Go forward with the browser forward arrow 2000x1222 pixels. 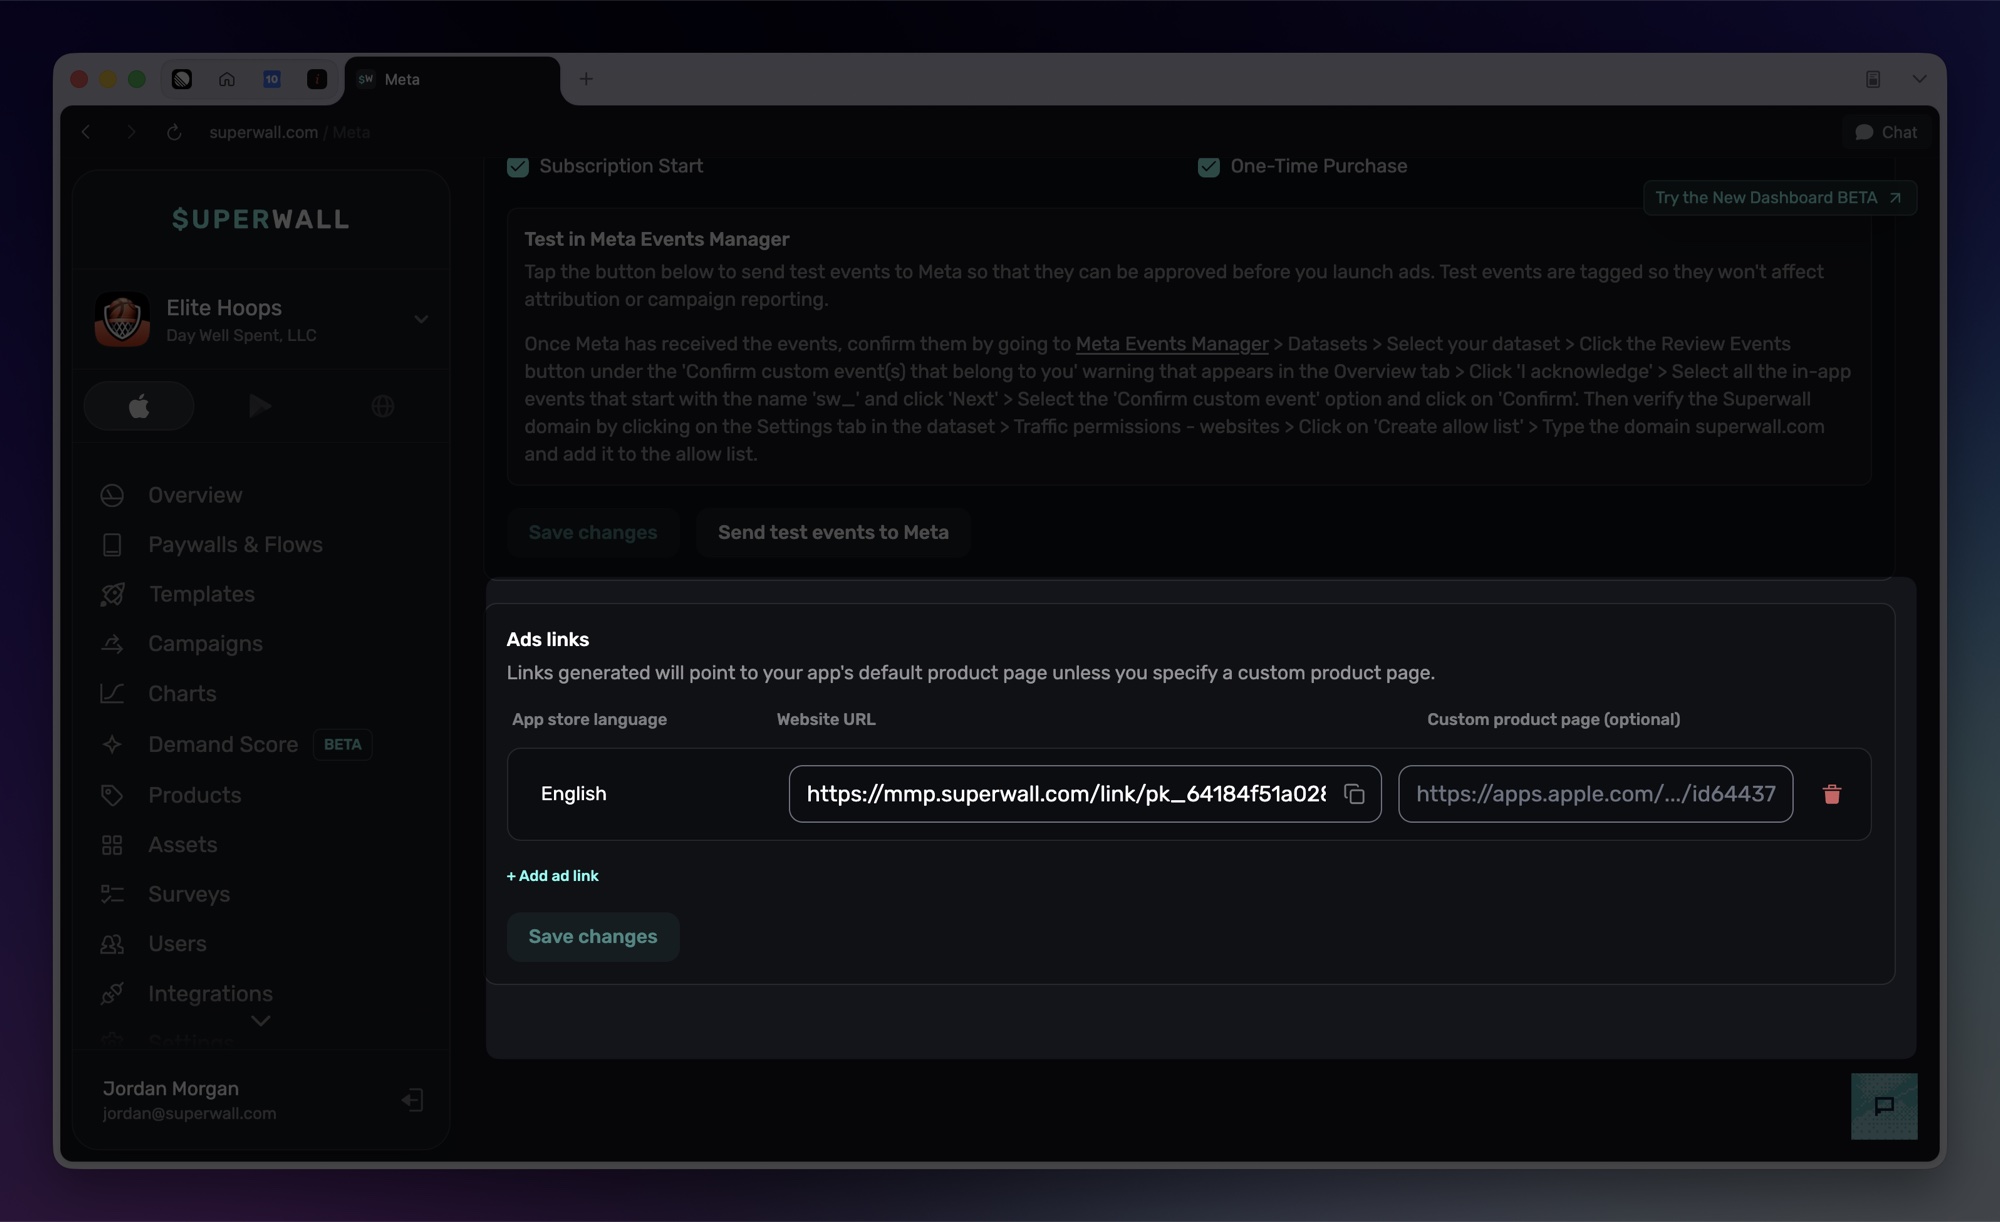(x=131, y=132)
